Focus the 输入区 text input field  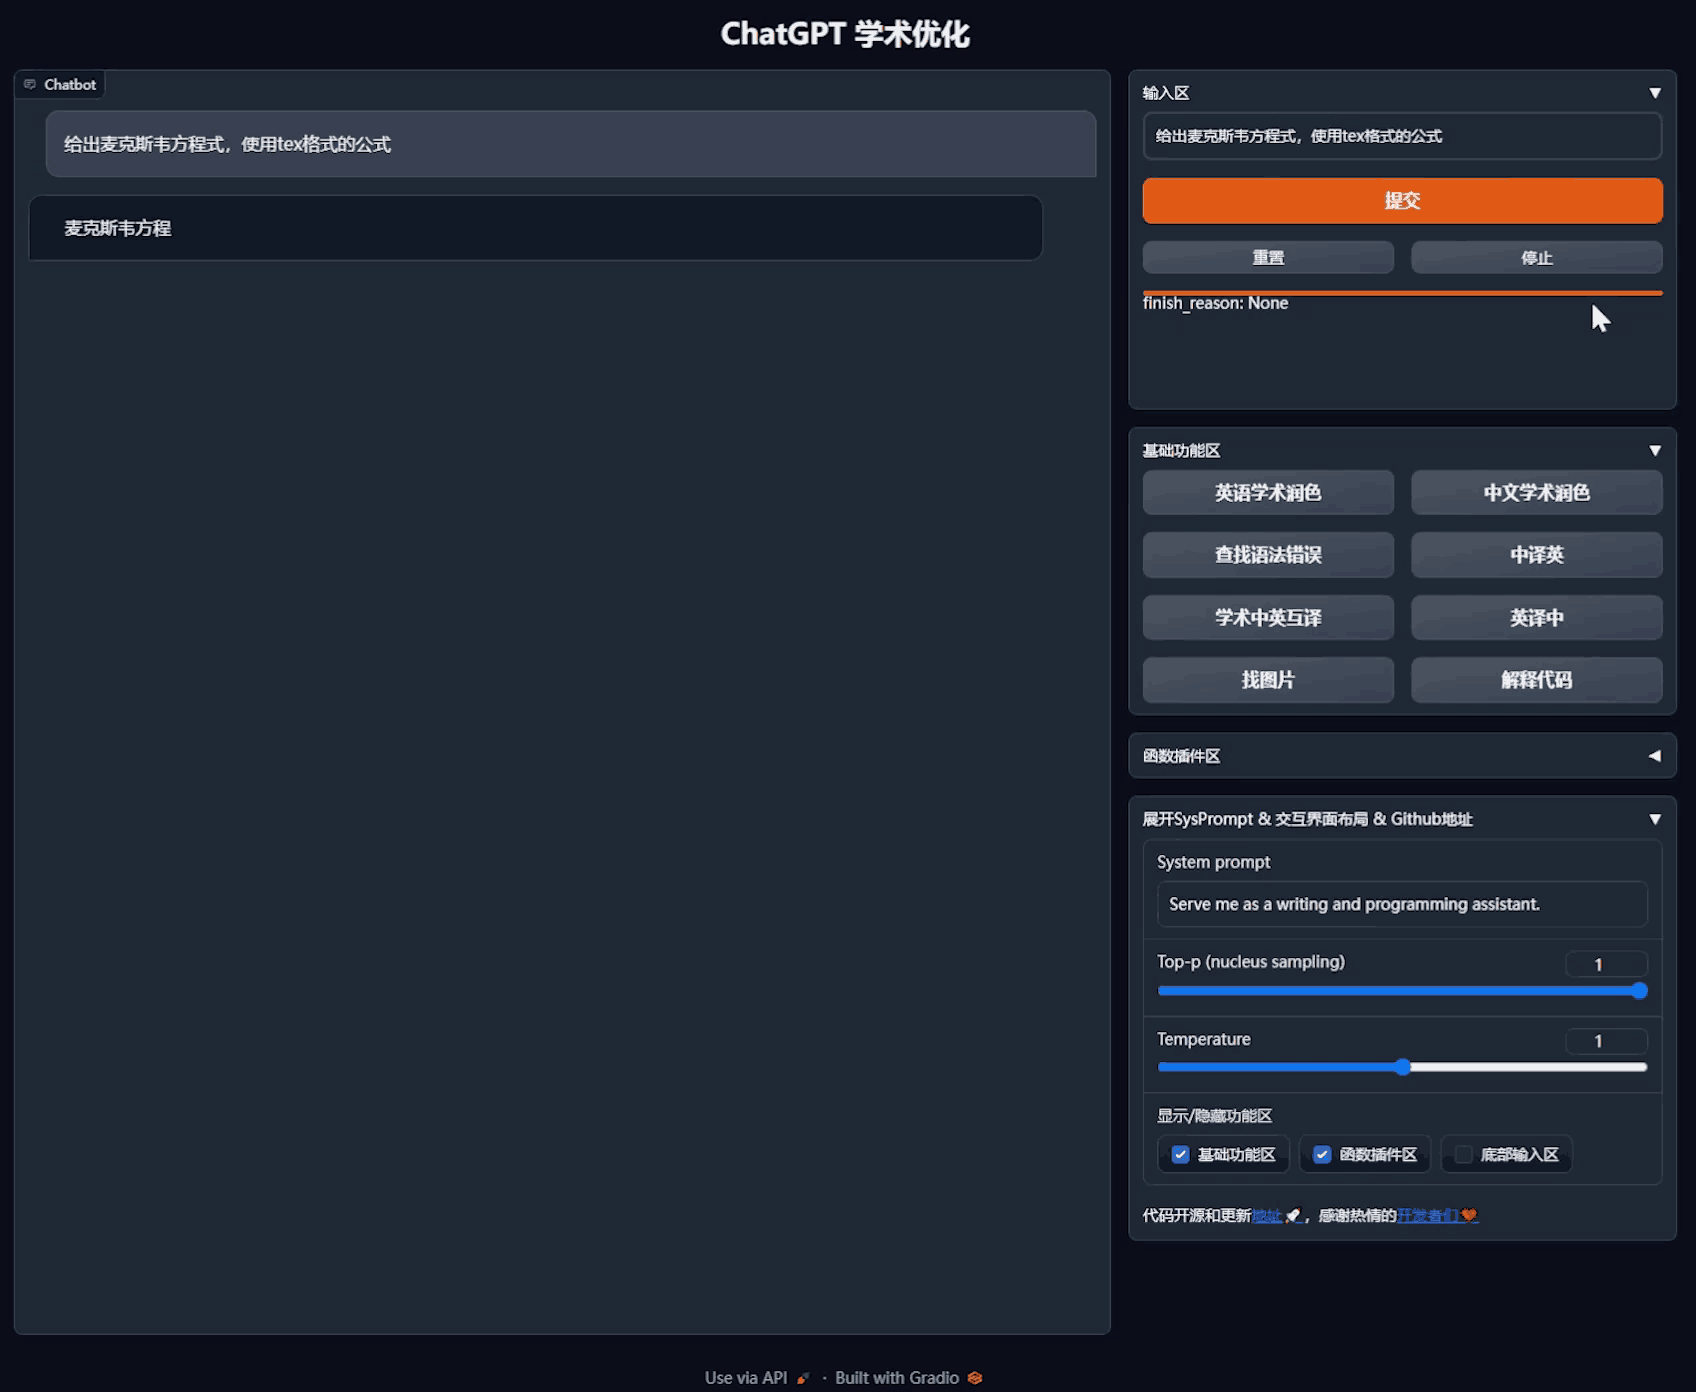pos(1402,136)
